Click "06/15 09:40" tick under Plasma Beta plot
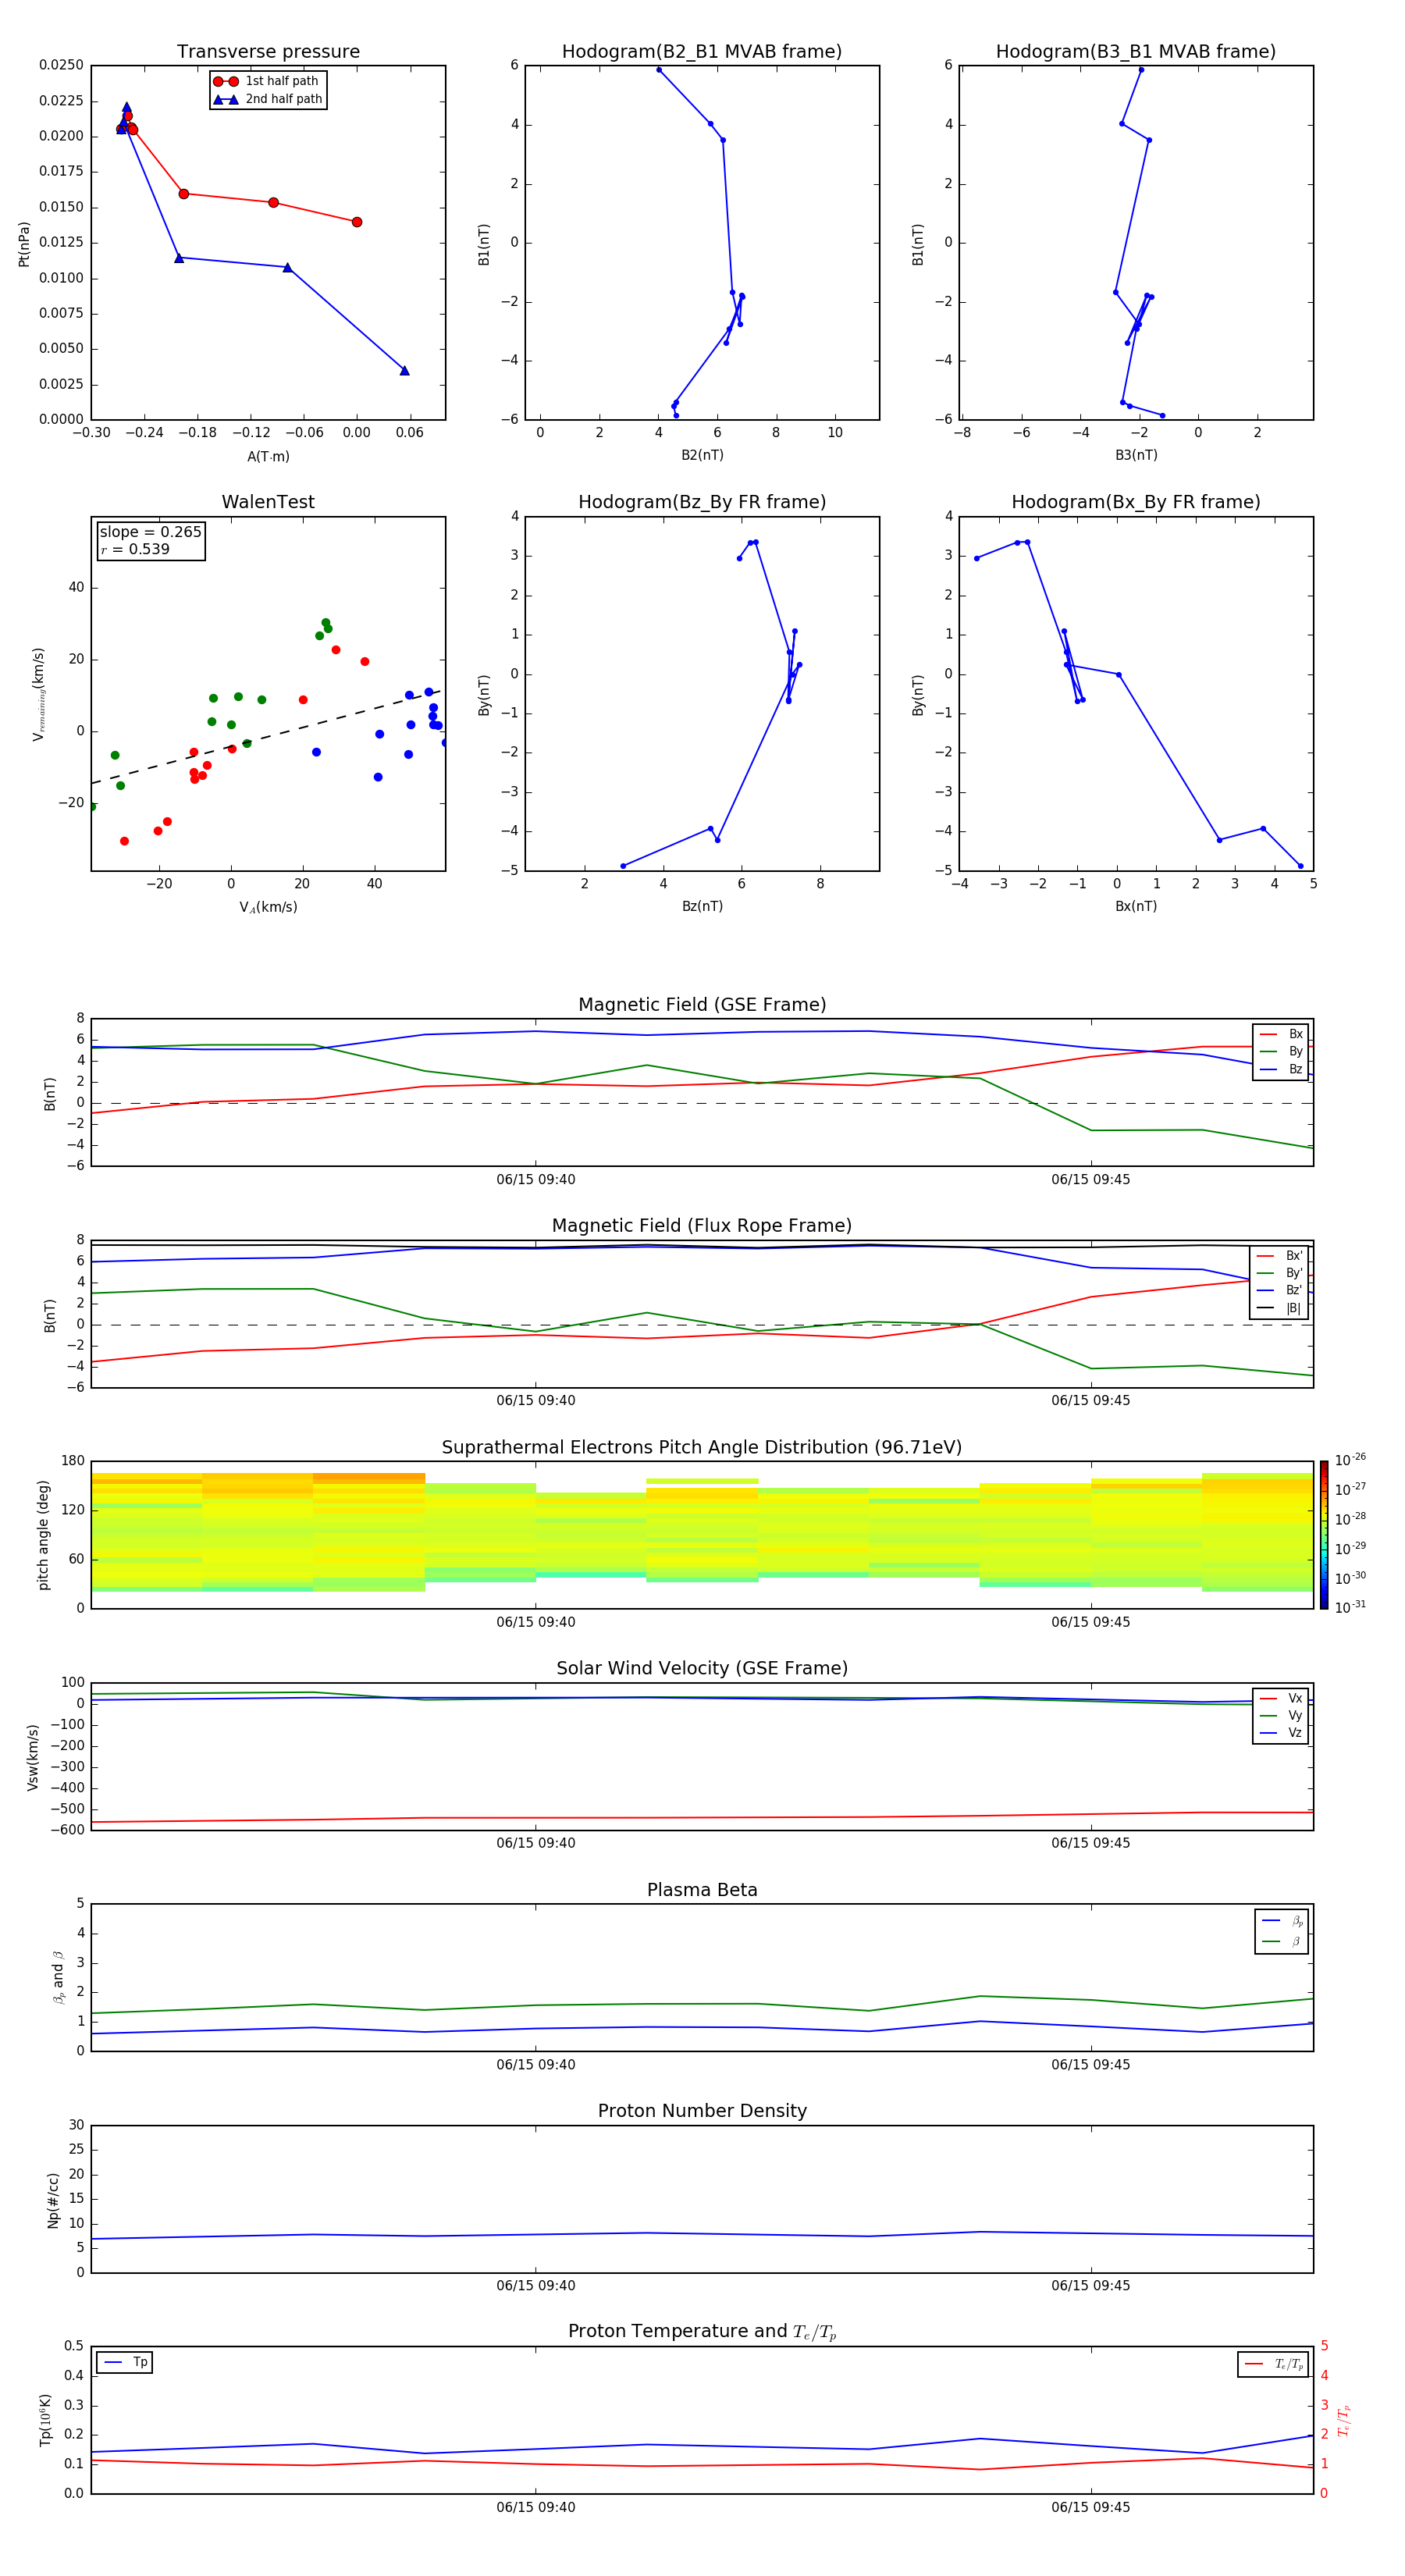This screenshot has height=2576, width=1405. coord(536,2065)
